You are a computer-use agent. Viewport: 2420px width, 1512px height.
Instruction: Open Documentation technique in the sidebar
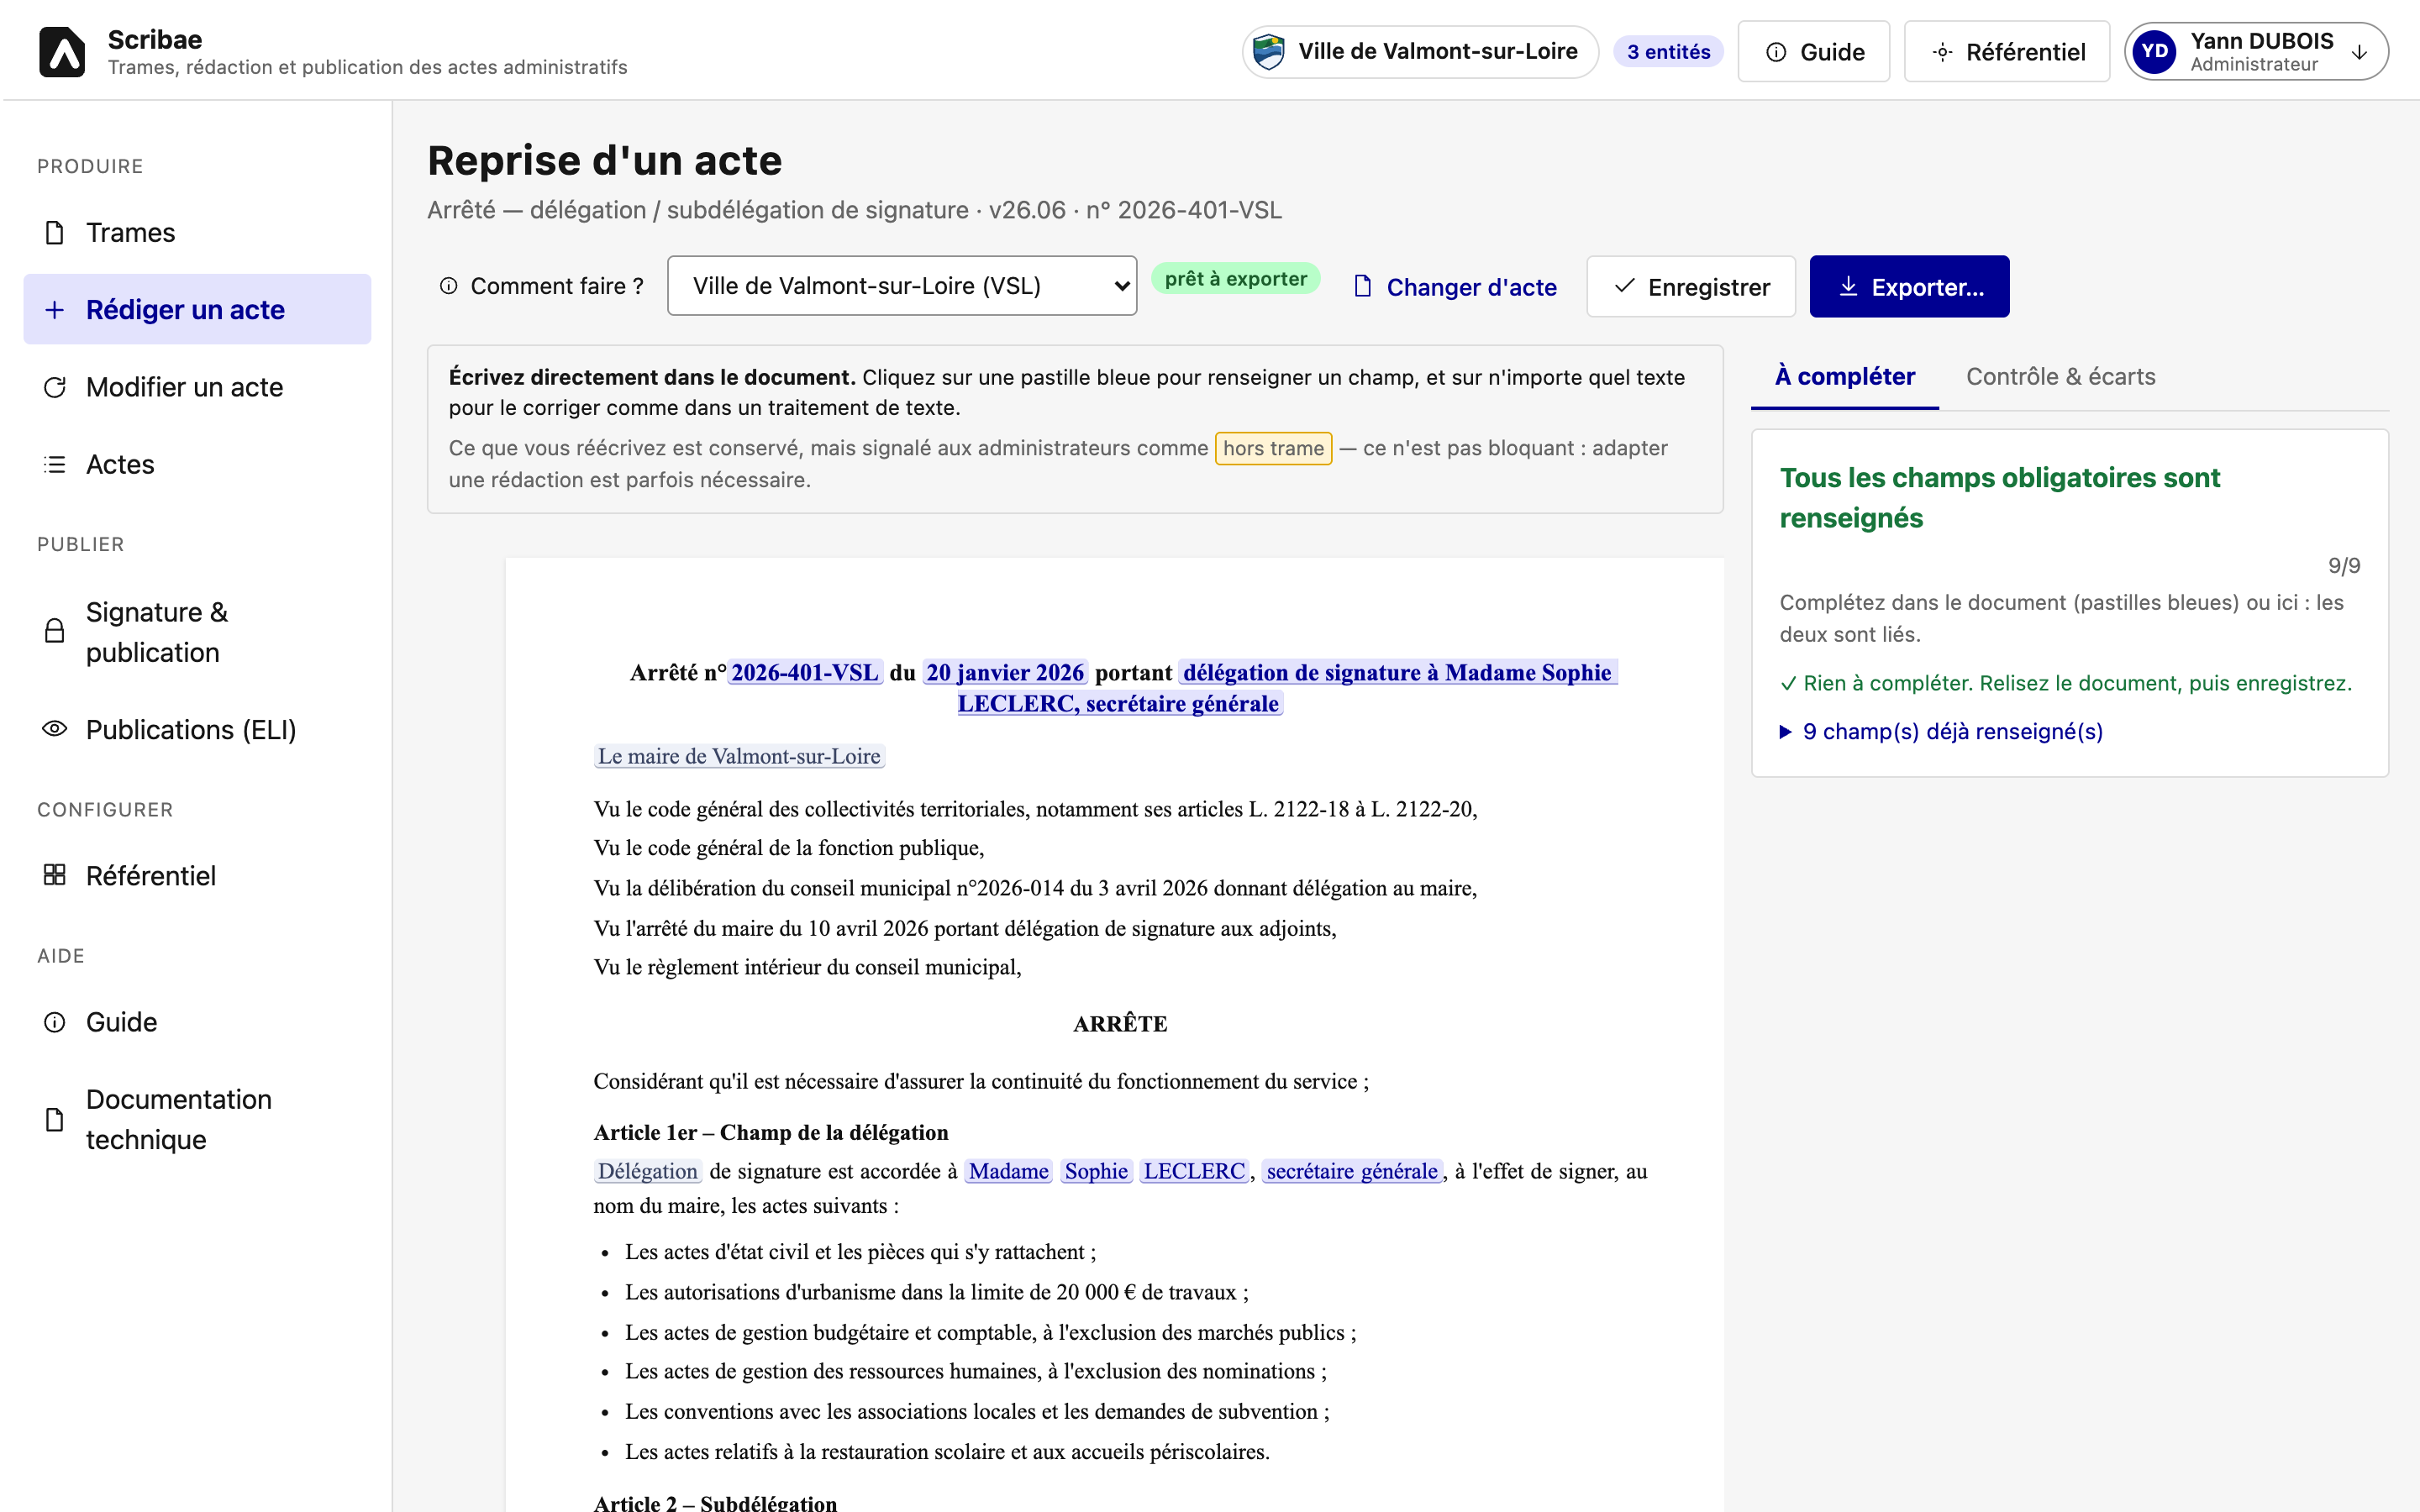197,1119
